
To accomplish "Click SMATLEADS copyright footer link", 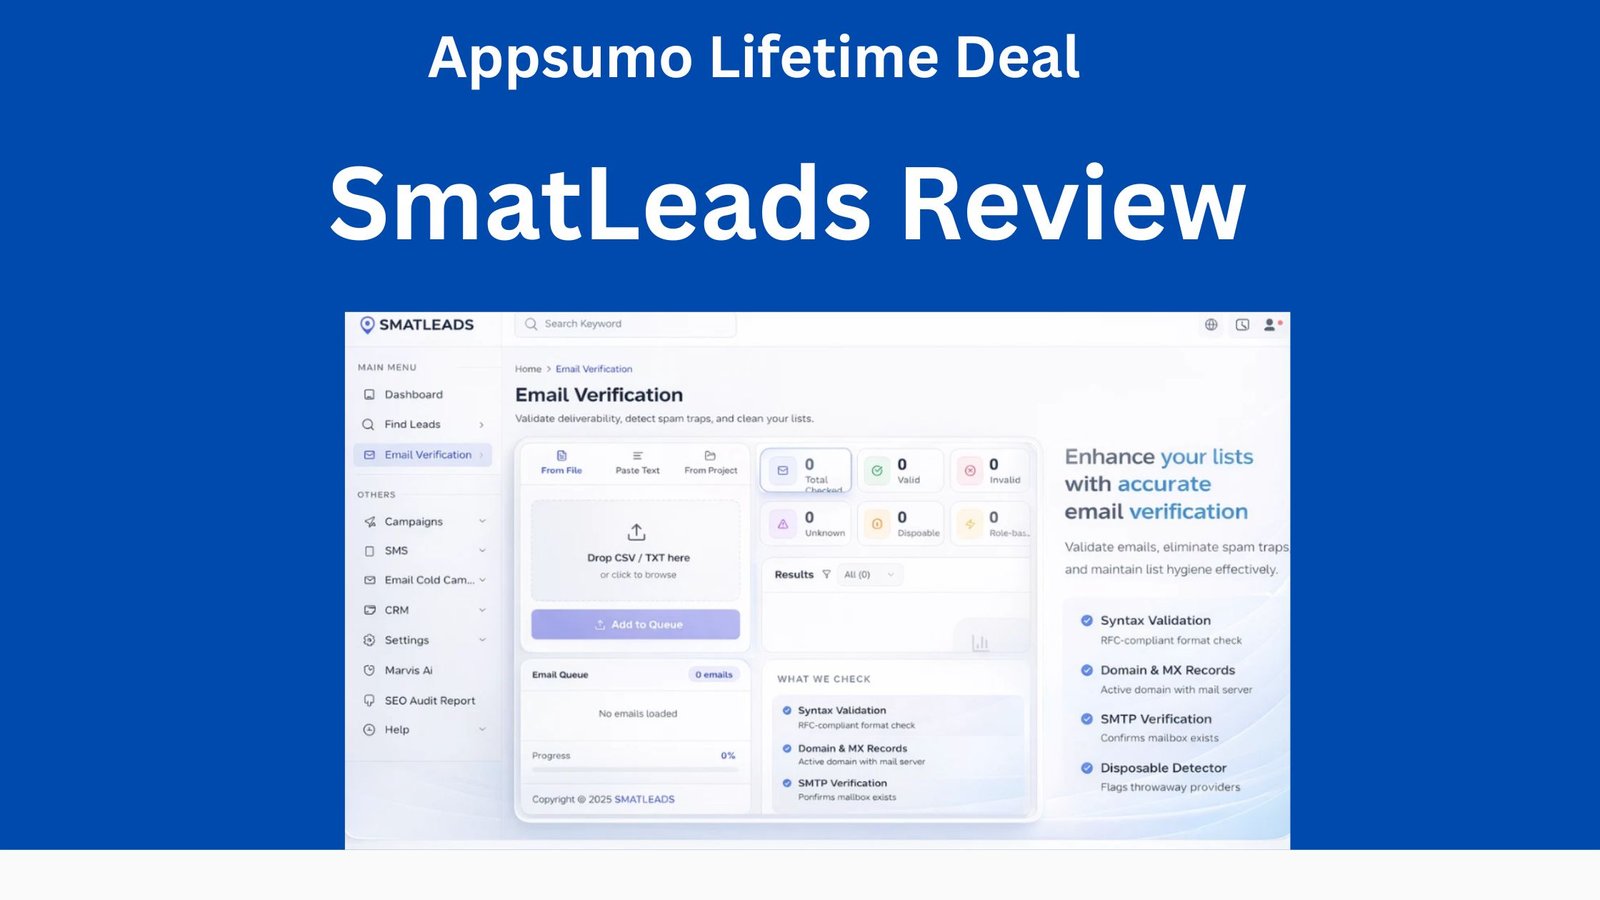I will (x=644, y=799).
